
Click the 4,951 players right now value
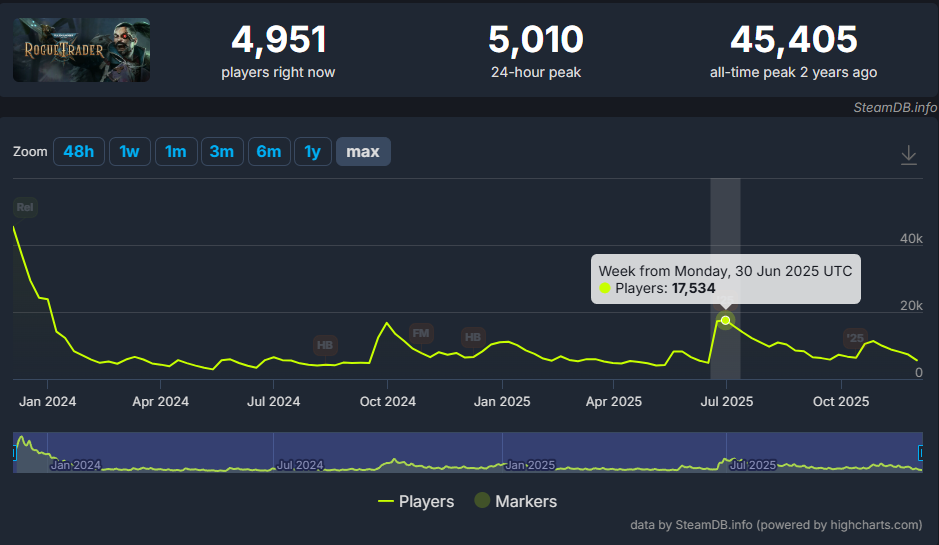pyautogui.click(x=278, y=40)
